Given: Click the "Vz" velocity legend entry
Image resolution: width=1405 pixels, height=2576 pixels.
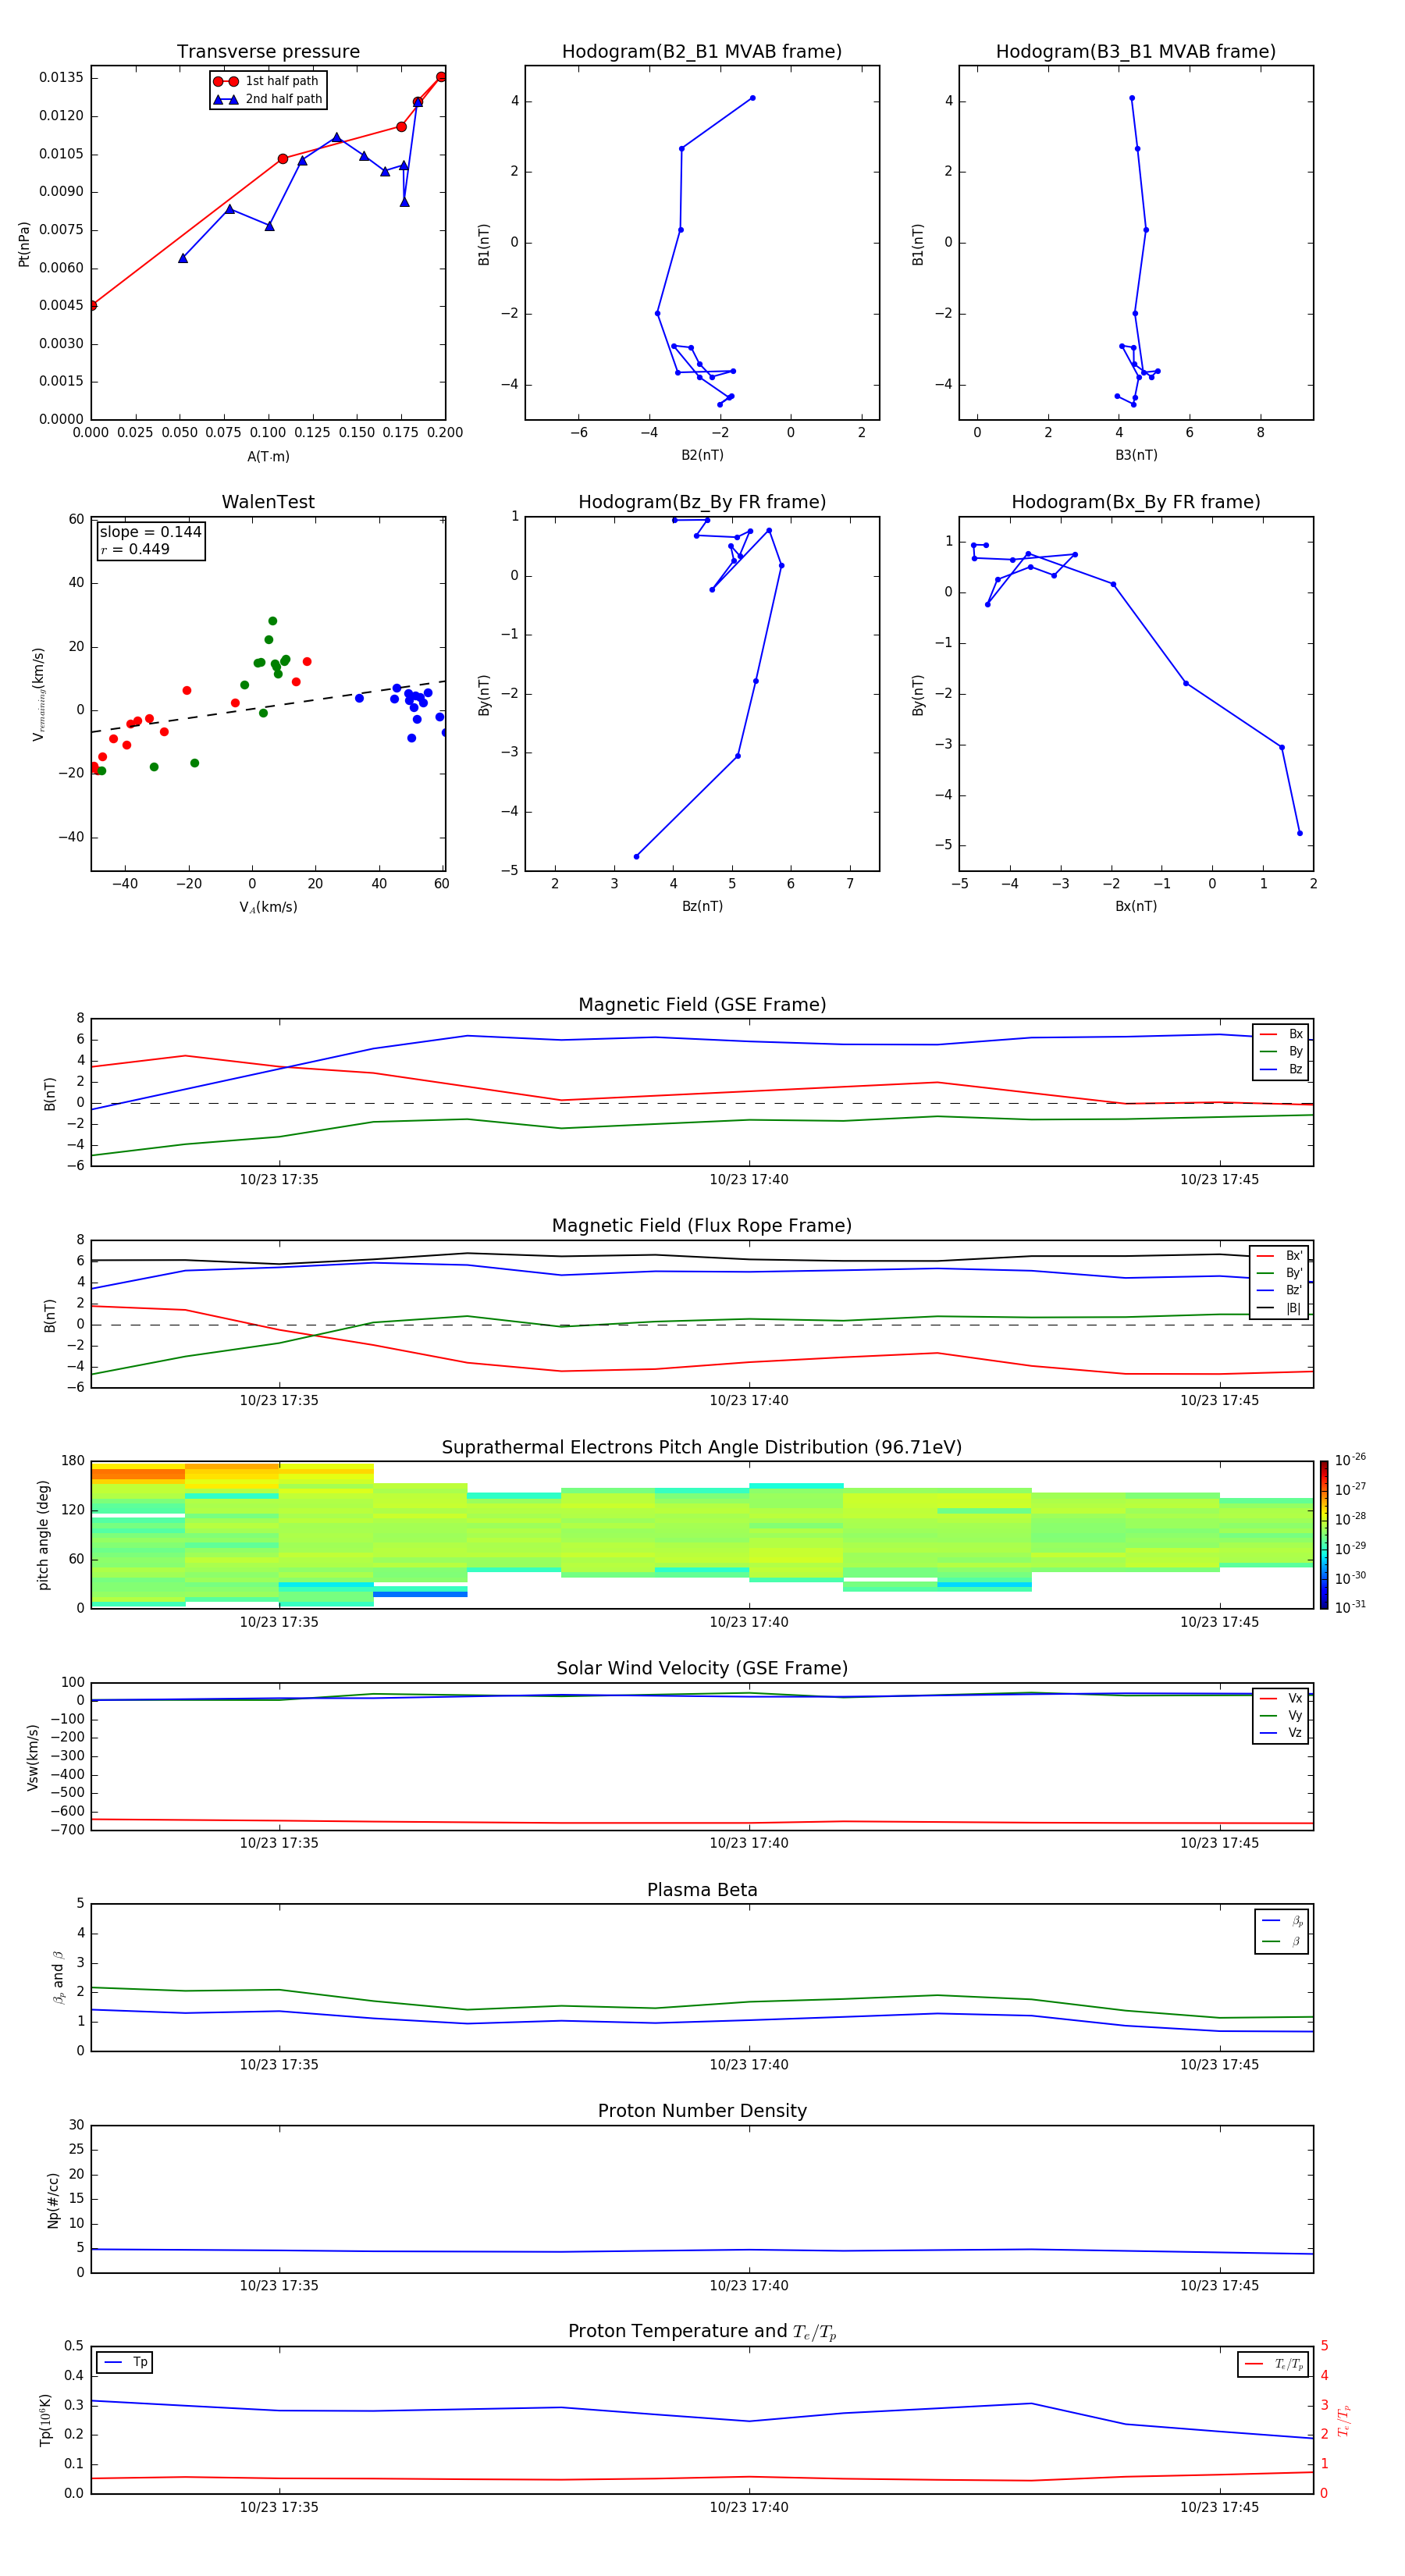Looking at the screenshot, I should (x=1281, y=1732).
